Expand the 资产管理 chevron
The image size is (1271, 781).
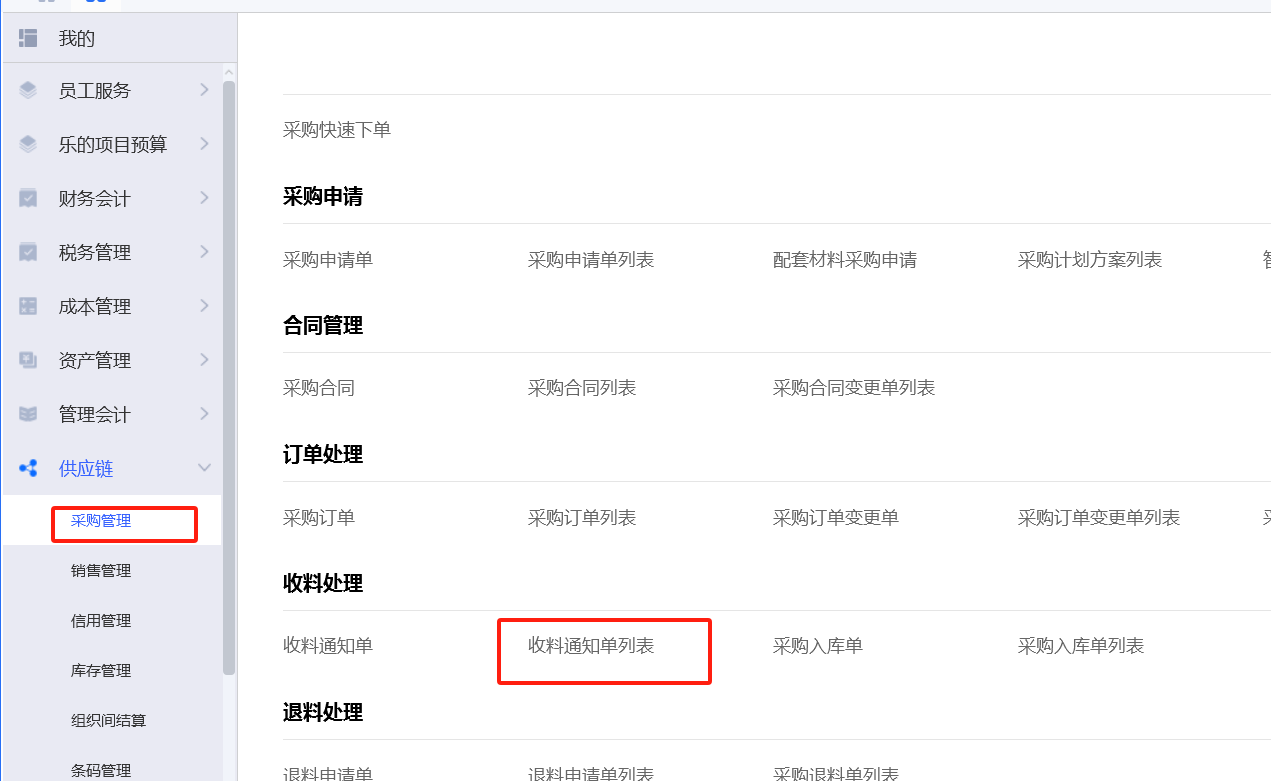pyautogui.click(x=204, y=361)
